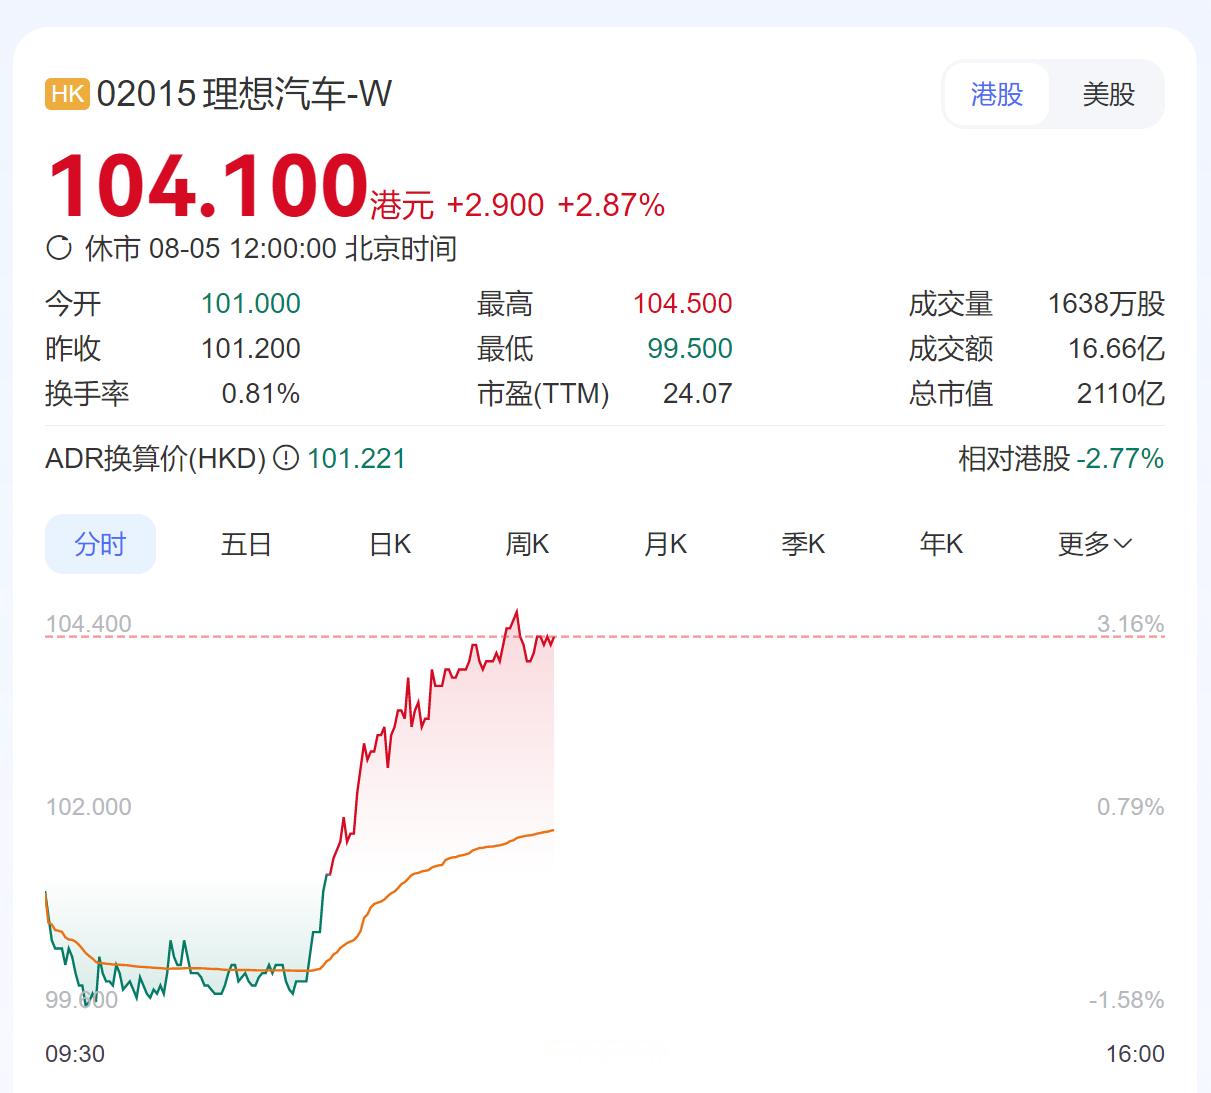
Task: Click the 成交量 value 1638万股
Action: 1106,304
